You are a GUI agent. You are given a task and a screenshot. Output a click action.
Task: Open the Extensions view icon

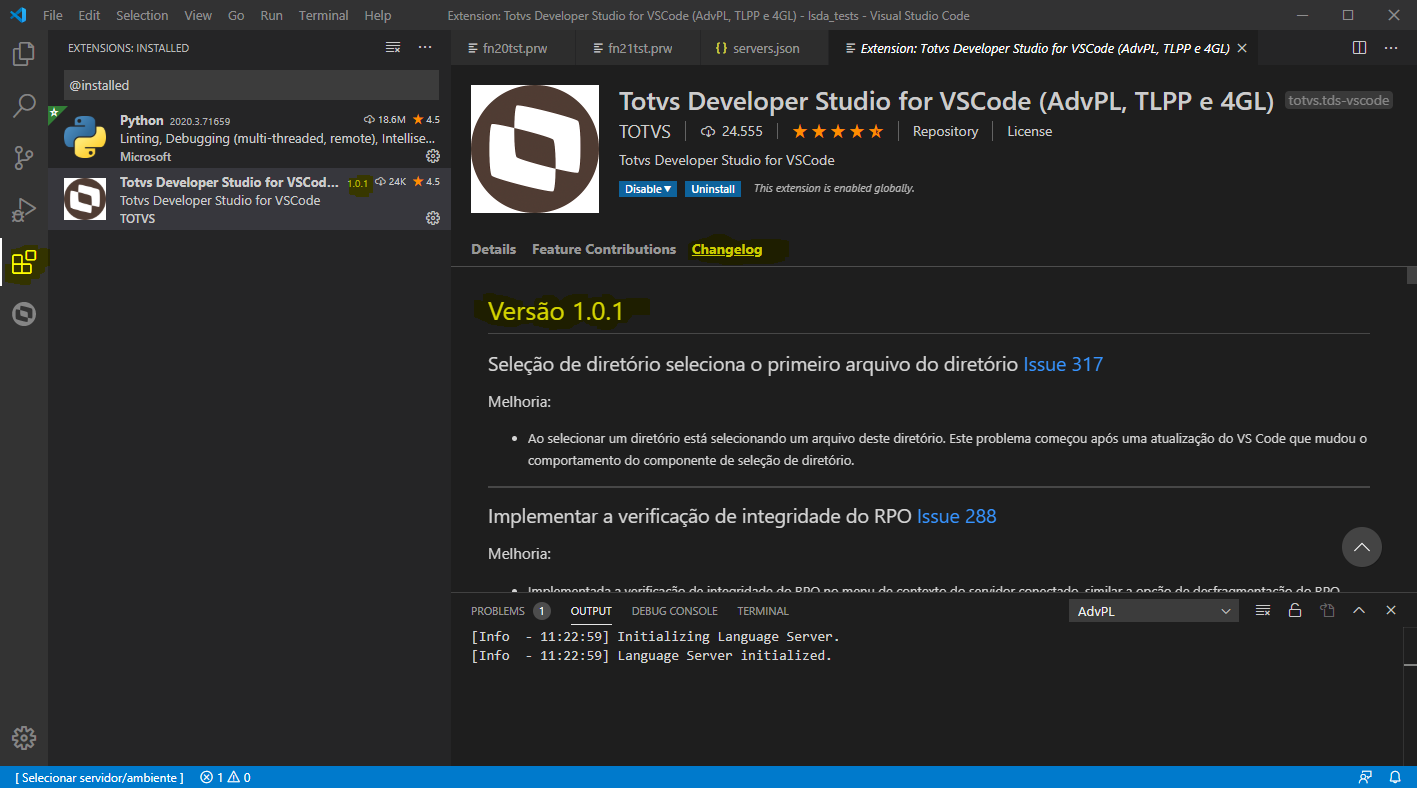[24, 263]
